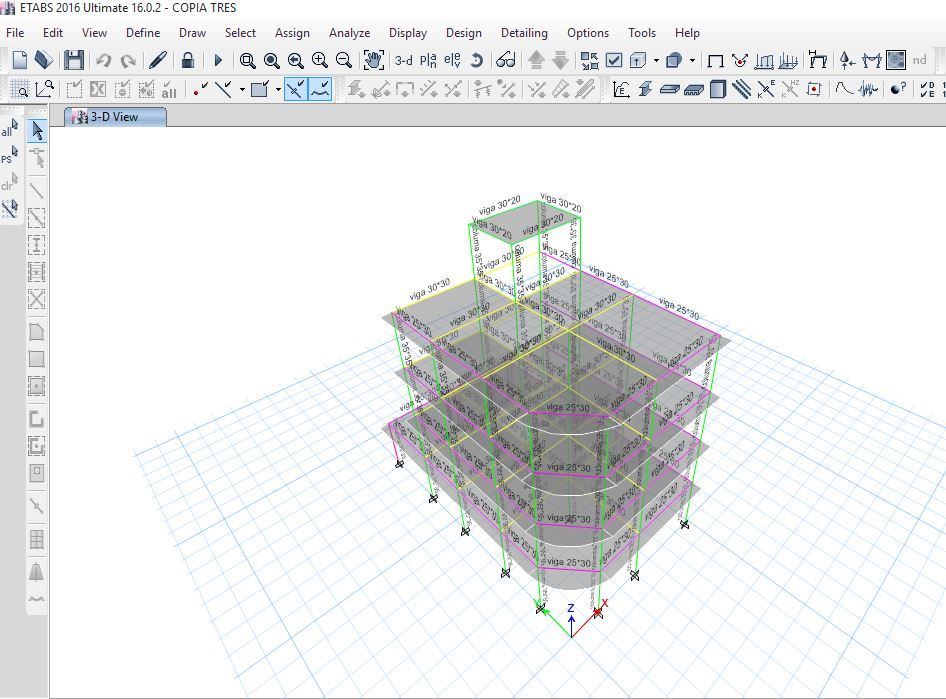Open the Analyze menu
The image size is (946, 699).
coord(349,33)
